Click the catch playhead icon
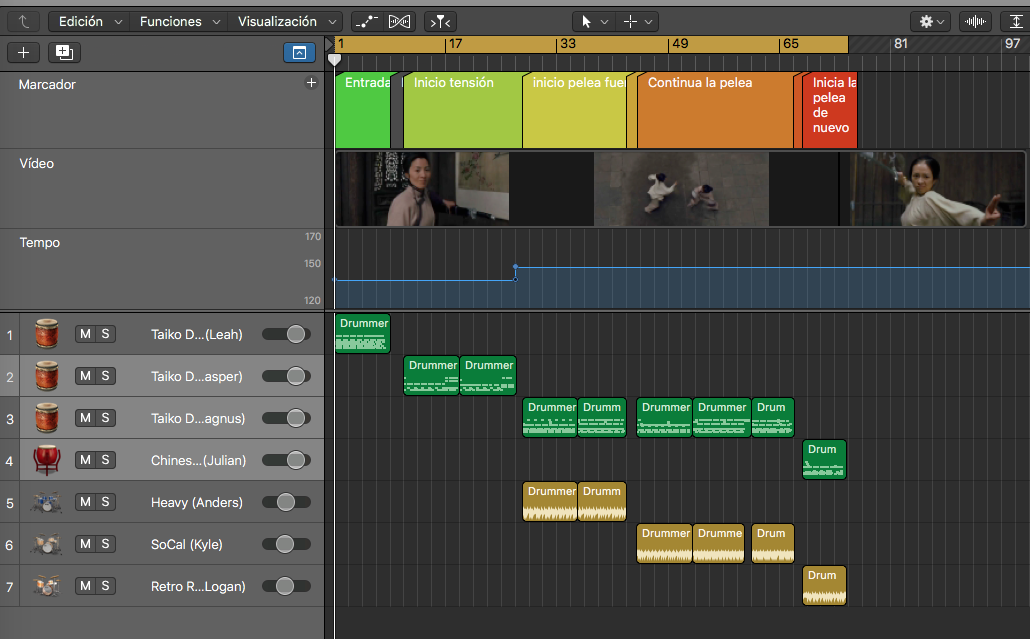Screen dimensions: 1030x639 pyautogui.click(x=440, y=22)
